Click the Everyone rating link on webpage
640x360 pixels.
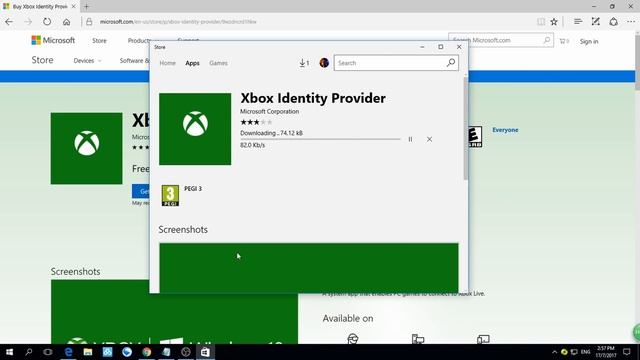click(x=505, y=130)
